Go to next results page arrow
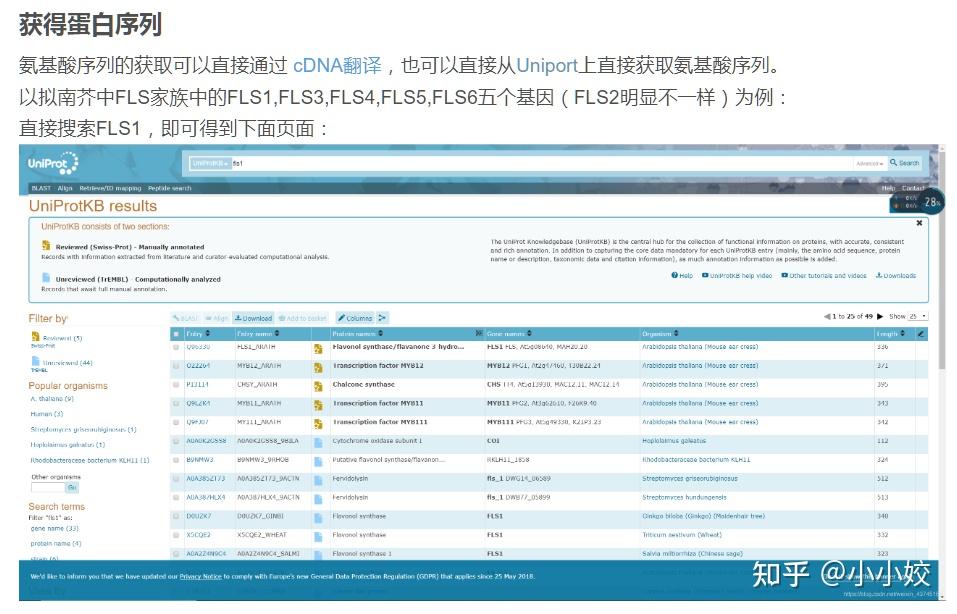The width and height of the screenshot is (957, 614). click(879, 316)
